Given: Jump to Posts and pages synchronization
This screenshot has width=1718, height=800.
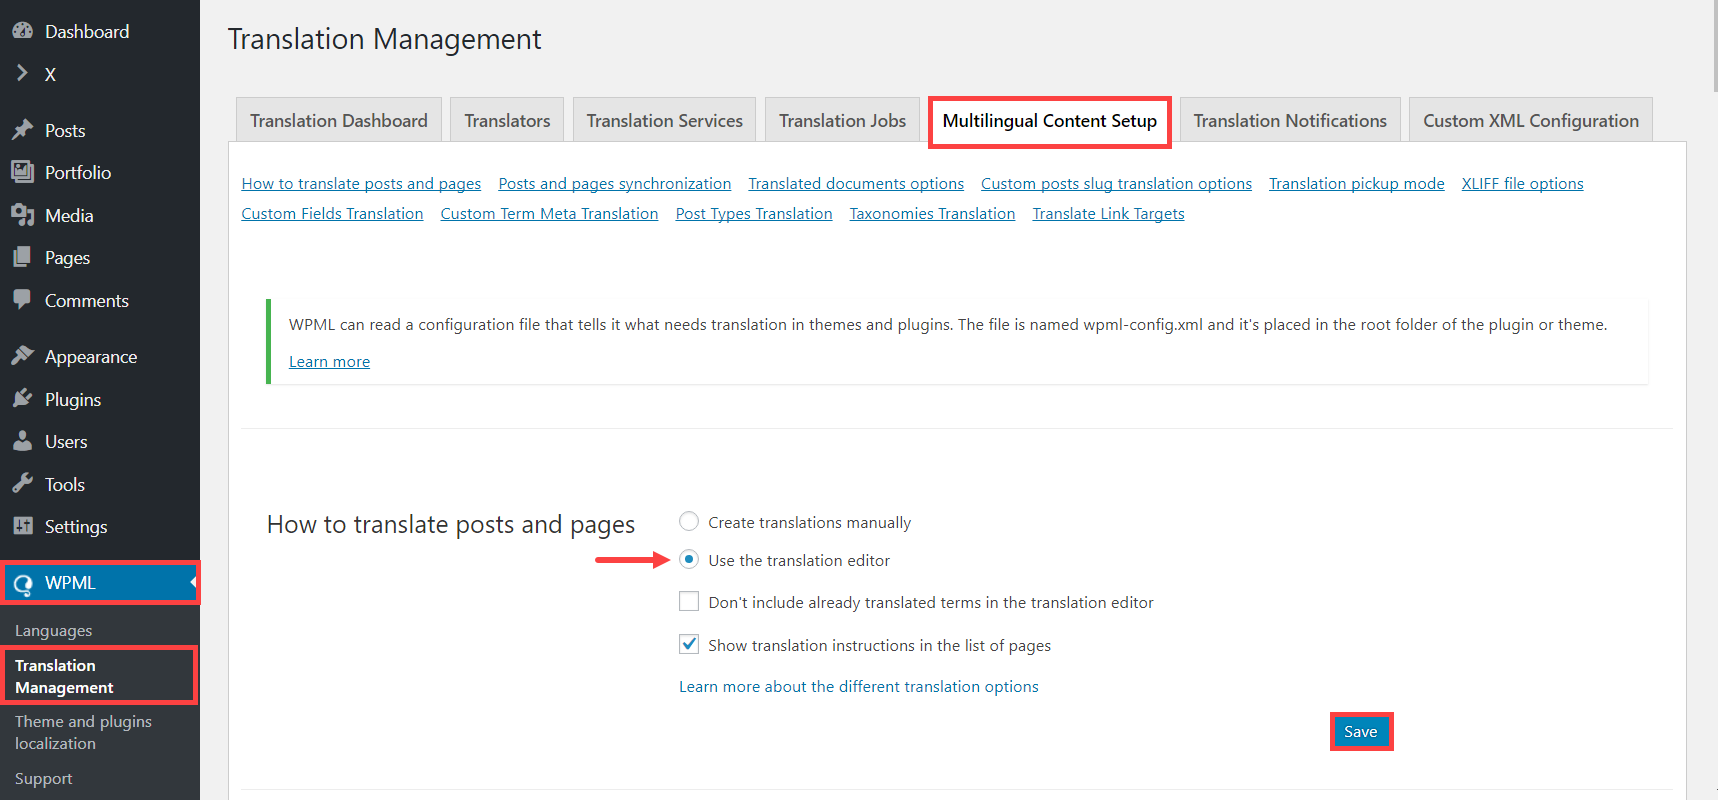Looking at the screenshot, I should coord(615,184).
